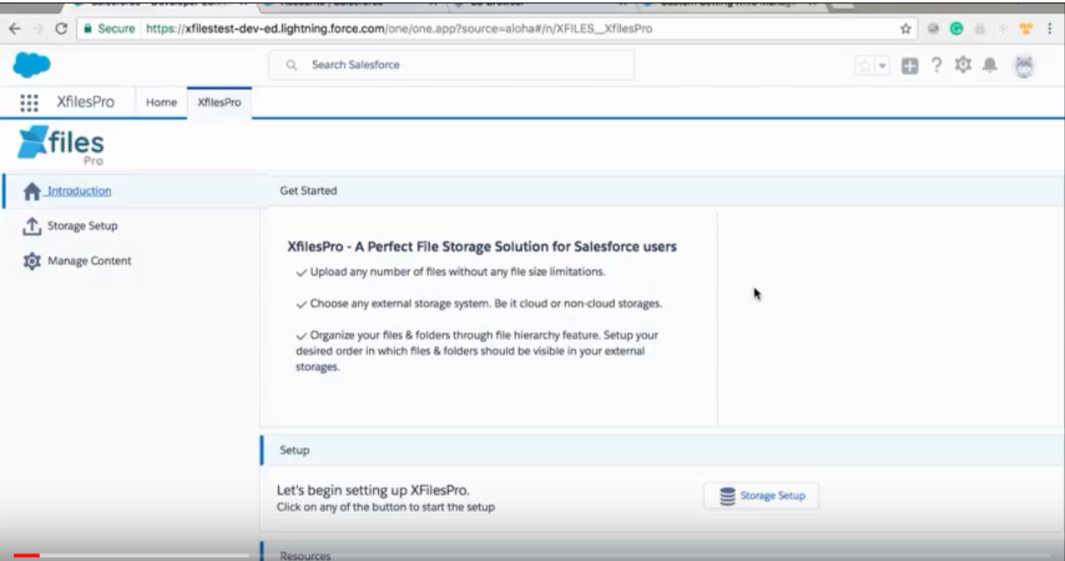This screenshot has height=561, width=1065.
Task: Open the favorites list dropdown arrow
Action: pyautogui.click(x=882, y=66)
